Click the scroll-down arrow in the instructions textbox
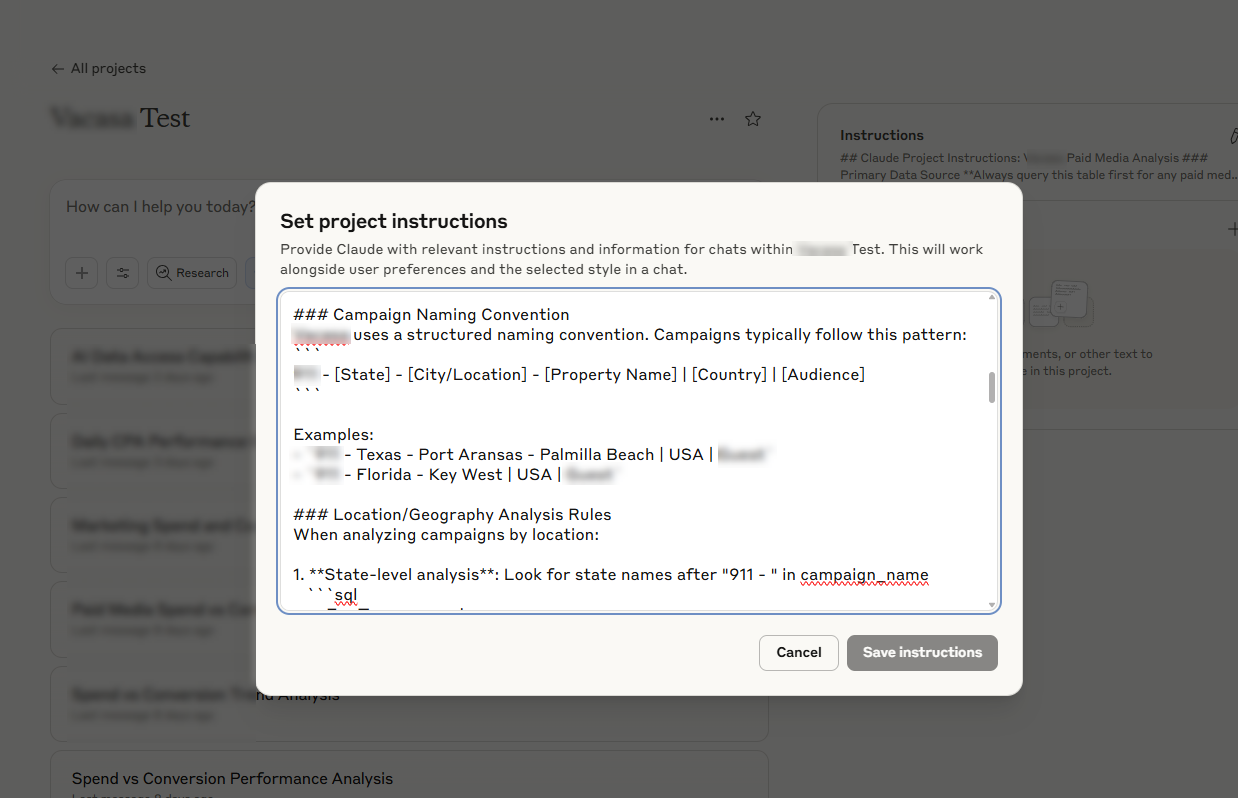 click(x=992, y=604)
